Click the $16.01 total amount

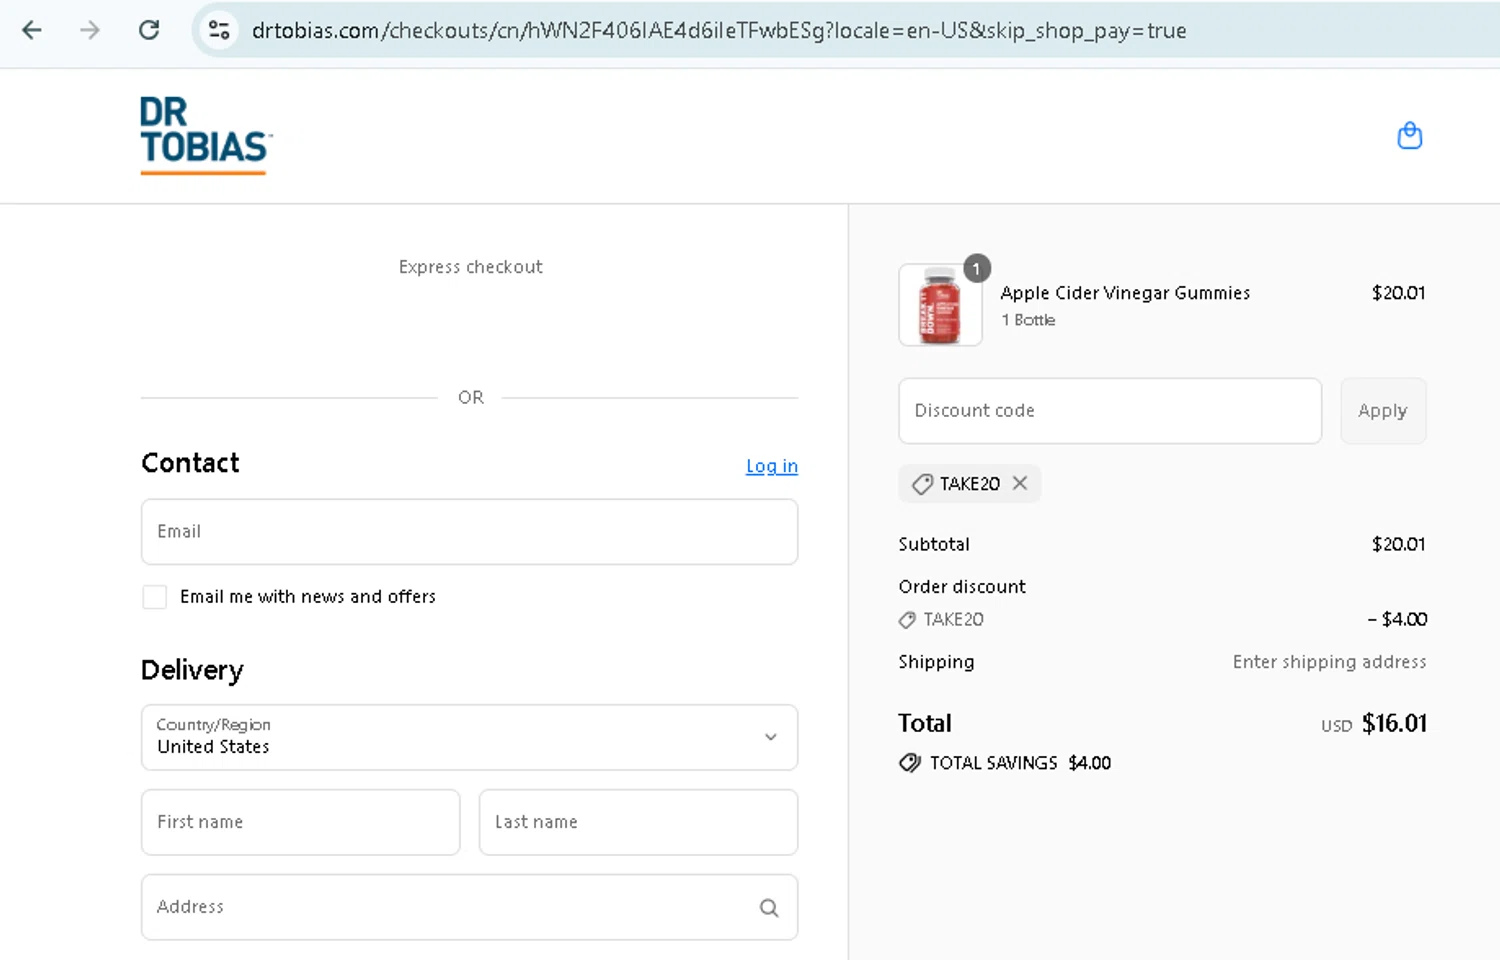coord(1394,723)
